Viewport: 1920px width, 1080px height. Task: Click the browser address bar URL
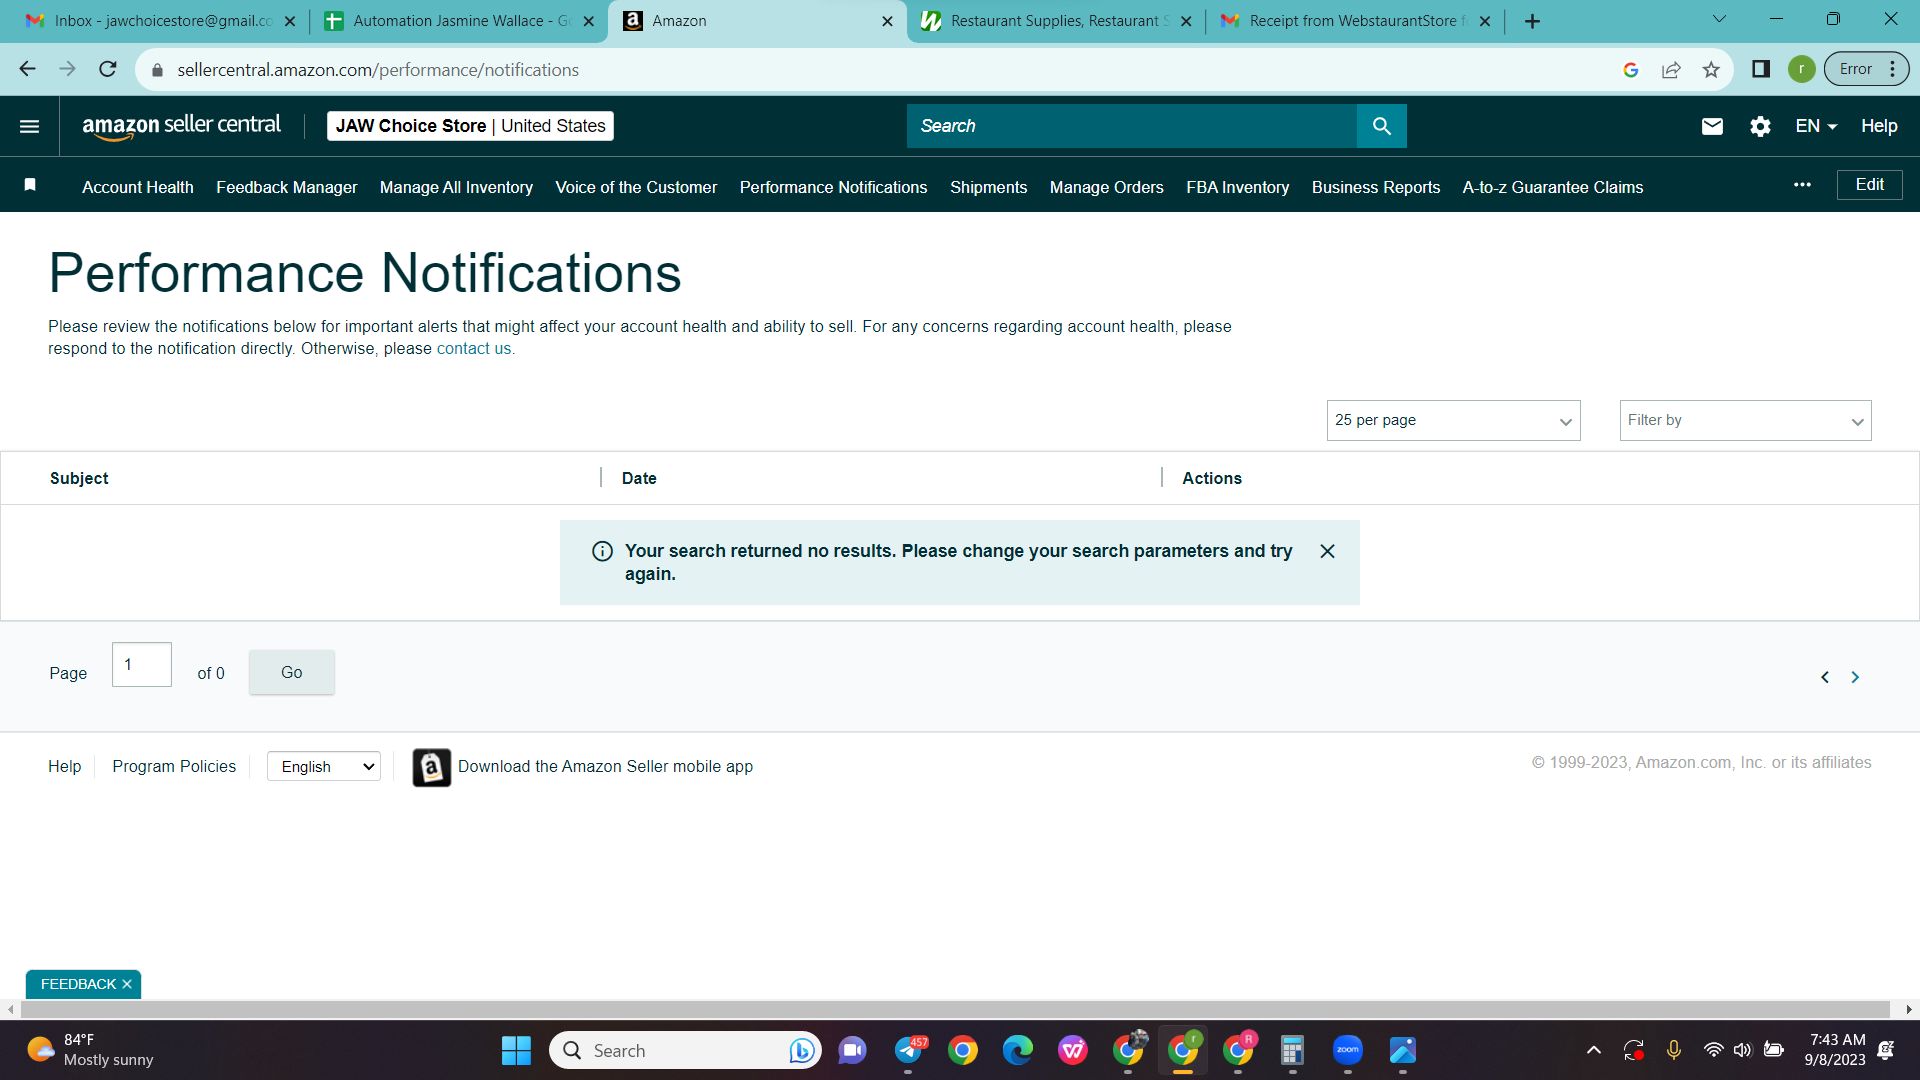[378, 70]
